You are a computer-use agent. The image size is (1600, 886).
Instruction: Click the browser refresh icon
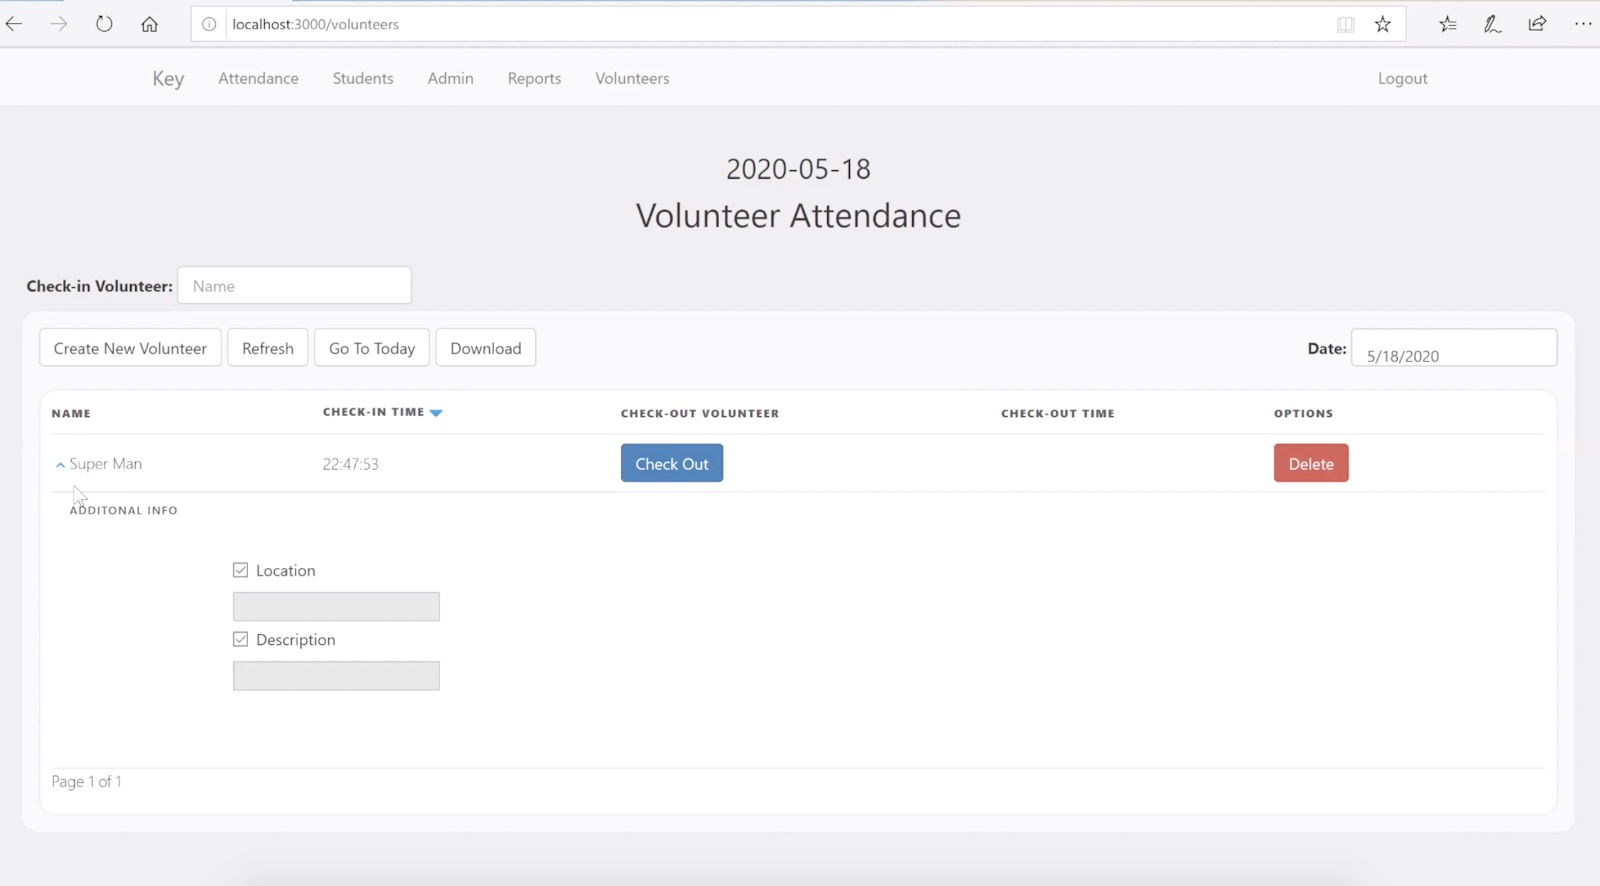[104, 24]
